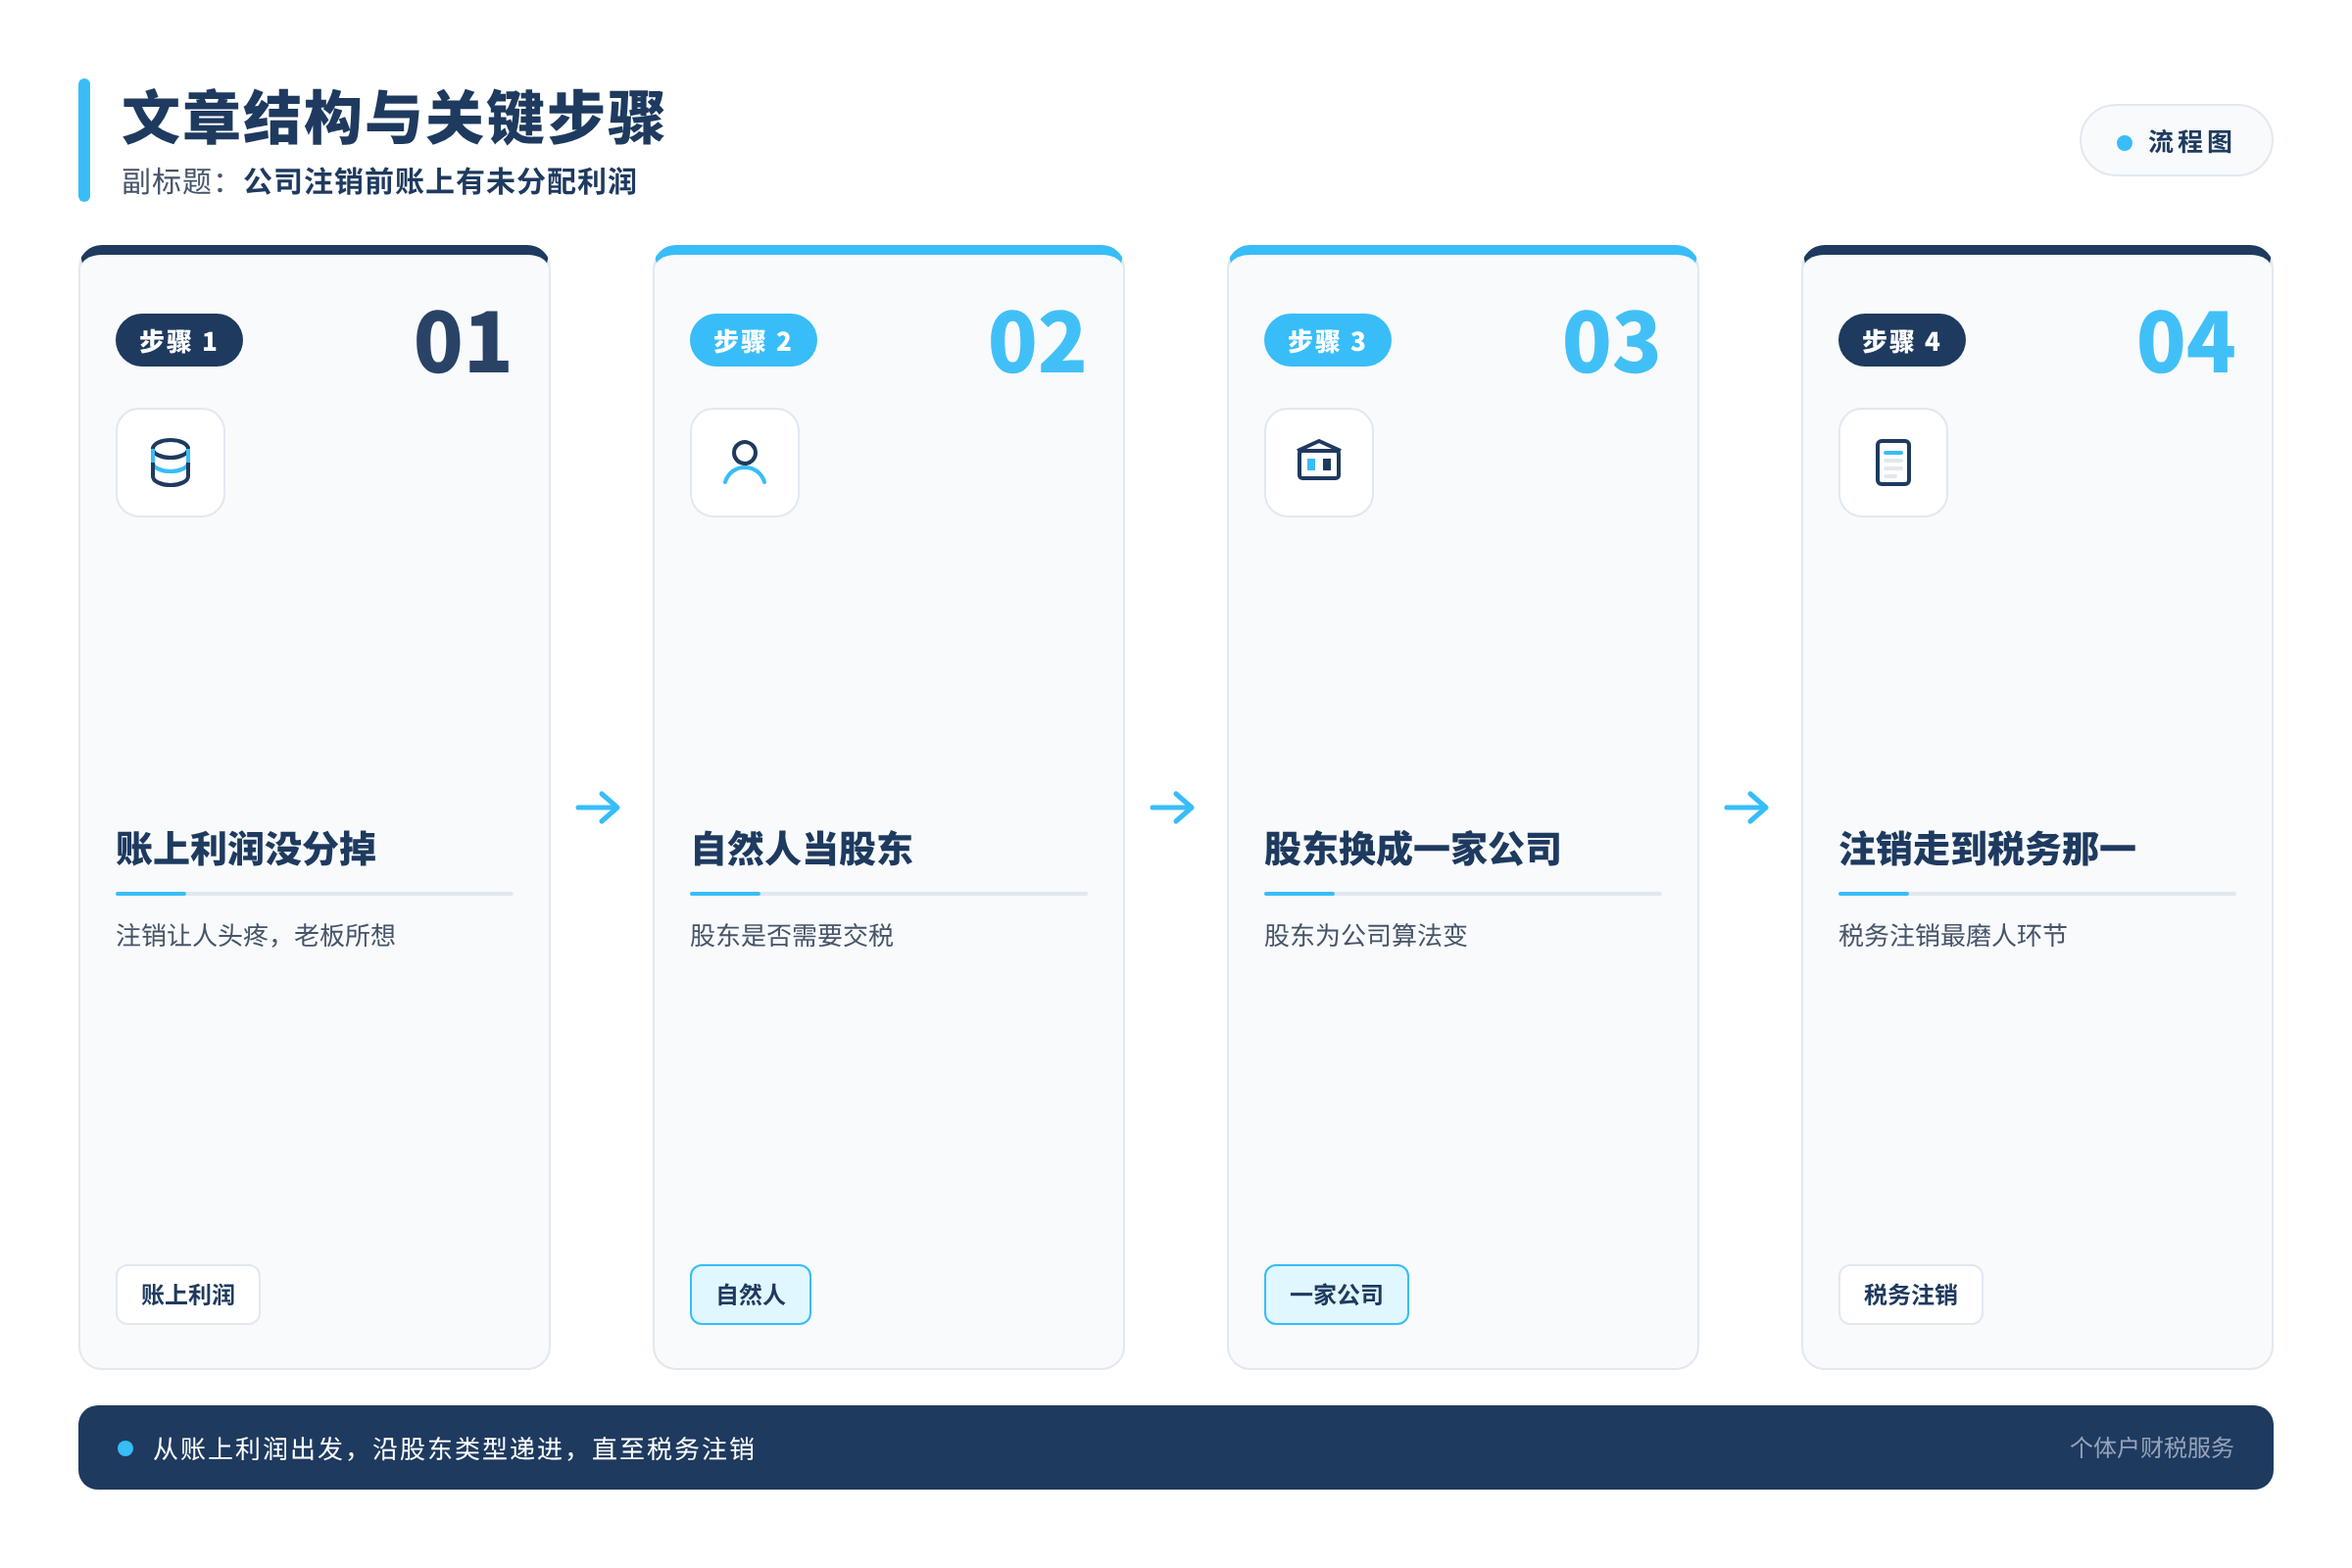Image resolution: width=2352 pixels, height=1568 pixels.
Task: Click the text 股东为公司算法变
Action: click(1366, 935)
